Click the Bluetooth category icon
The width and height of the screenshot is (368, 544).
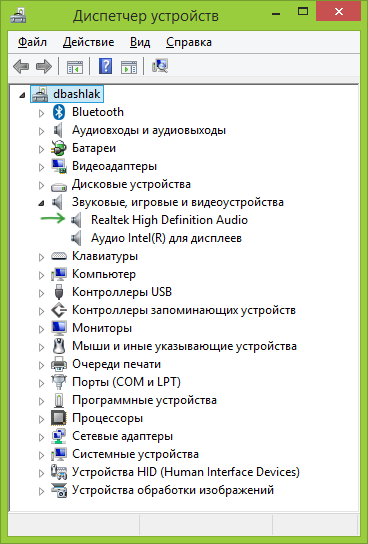pos(59,112)
